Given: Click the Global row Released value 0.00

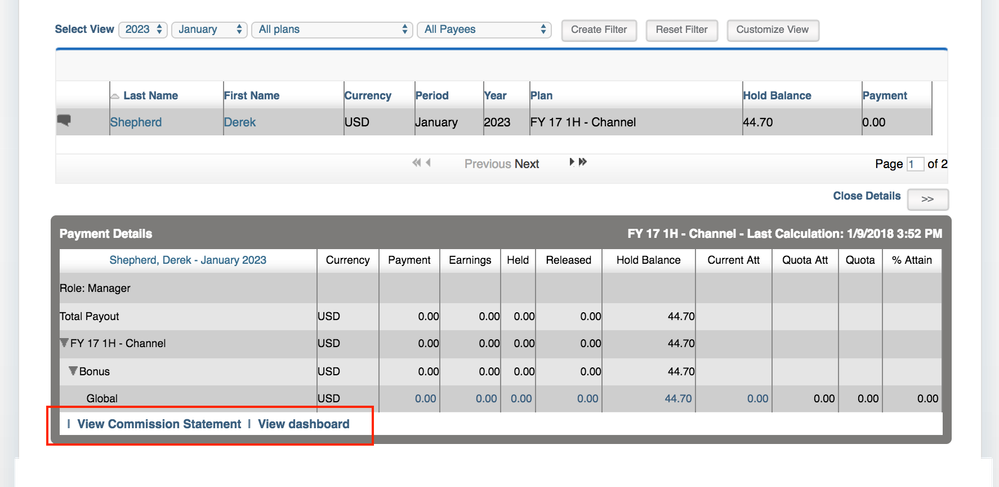Looking at the screenshot, I should pos(587,398).
